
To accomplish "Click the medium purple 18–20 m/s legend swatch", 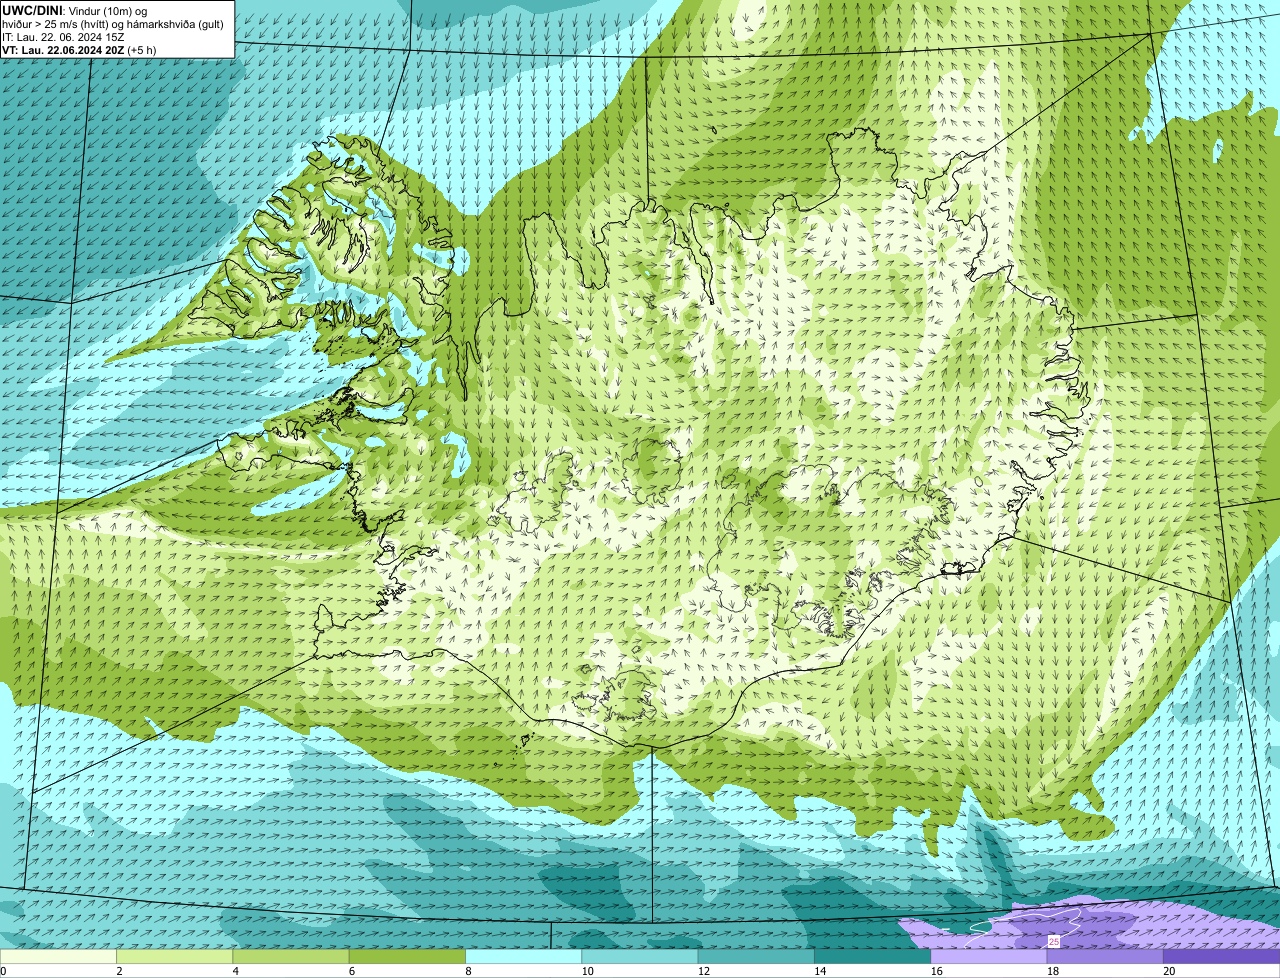I will tap(1105, 956).
